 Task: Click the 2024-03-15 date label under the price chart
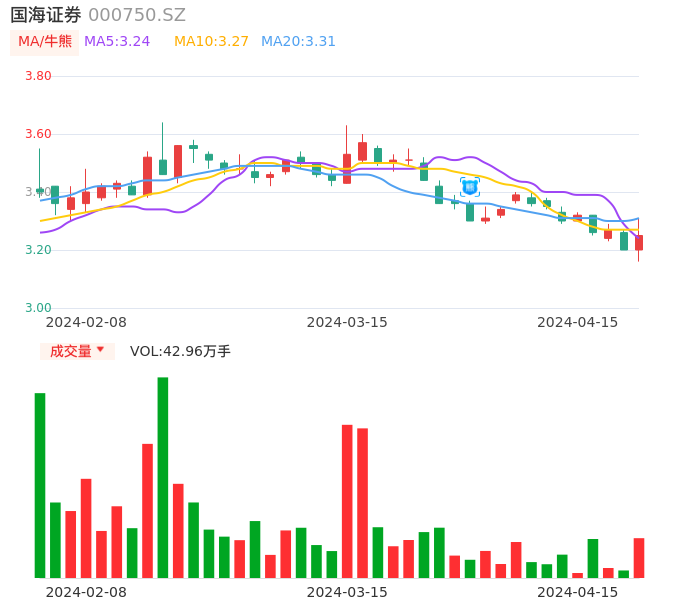click(347, 322)
